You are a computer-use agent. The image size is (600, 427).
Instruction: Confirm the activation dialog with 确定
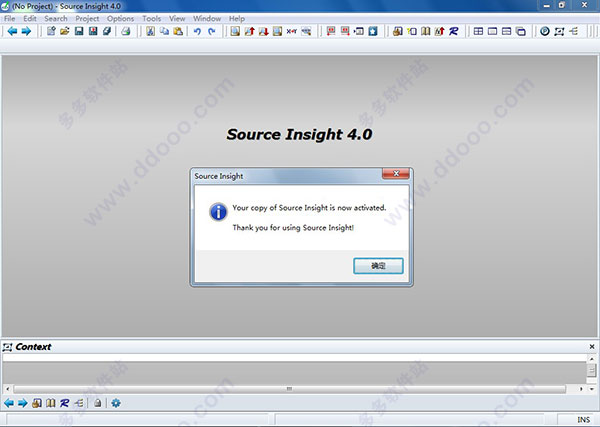(x=378, y=266)
